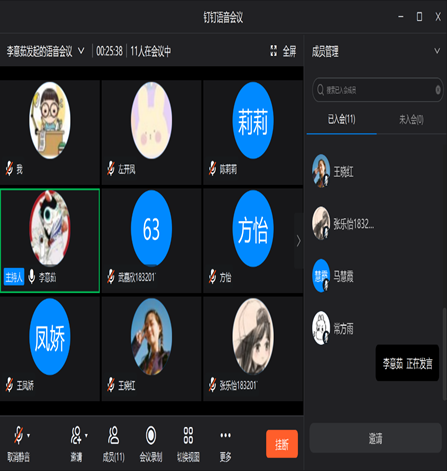Screen dimensions: 447x471
Task: Click the search members input field
Action: click(x=377, y=90)
